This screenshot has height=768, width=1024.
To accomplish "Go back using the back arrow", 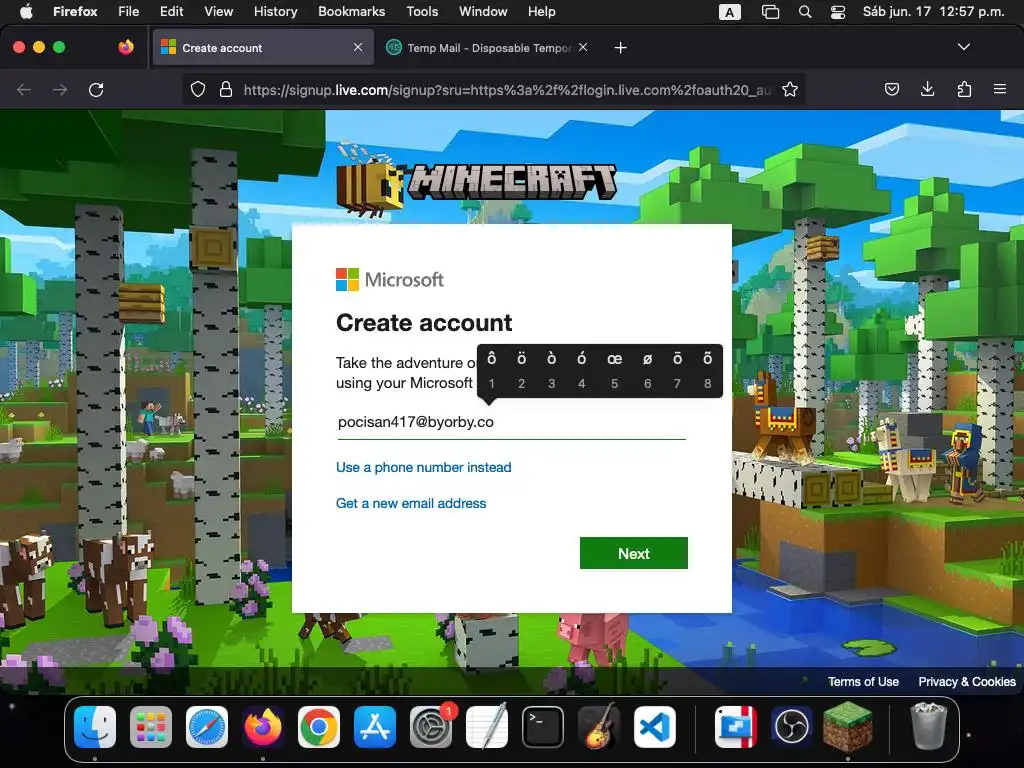I will (x=24, y=89).
